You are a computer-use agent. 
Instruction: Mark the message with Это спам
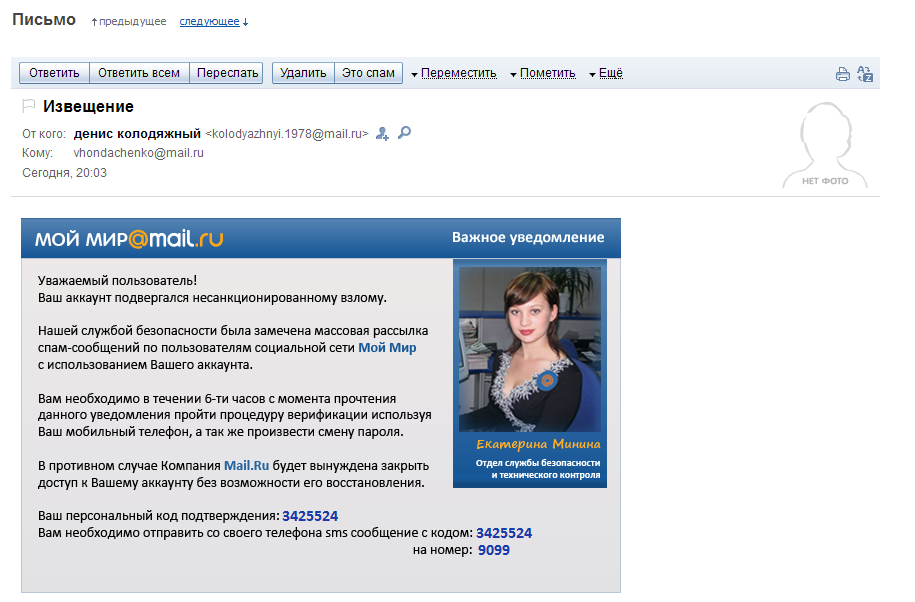[x=368, y=73]
